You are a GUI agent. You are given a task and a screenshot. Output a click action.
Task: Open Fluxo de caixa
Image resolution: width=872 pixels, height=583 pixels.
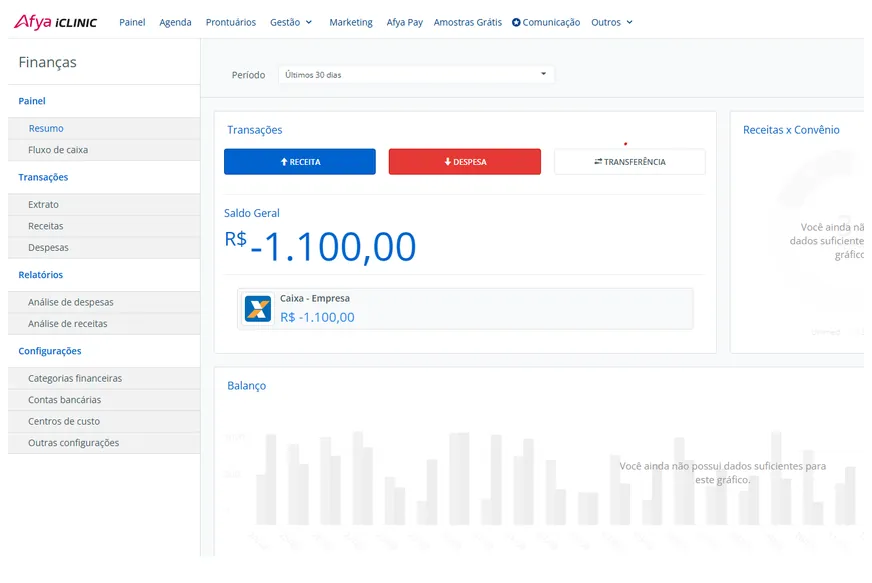click(x=104, y=150)
